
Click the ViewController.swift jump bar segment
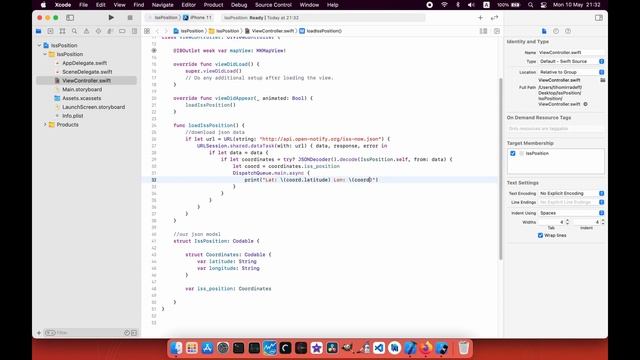tap(269, 31)
